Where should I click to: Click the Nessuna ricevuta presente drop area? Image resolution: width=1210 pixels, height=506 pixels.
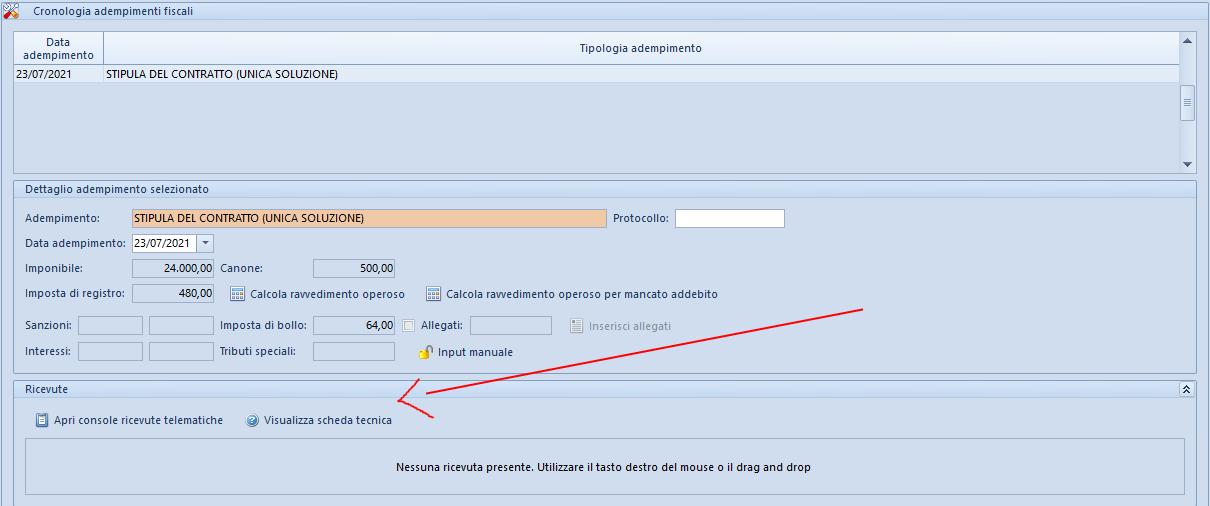(604, 467)
